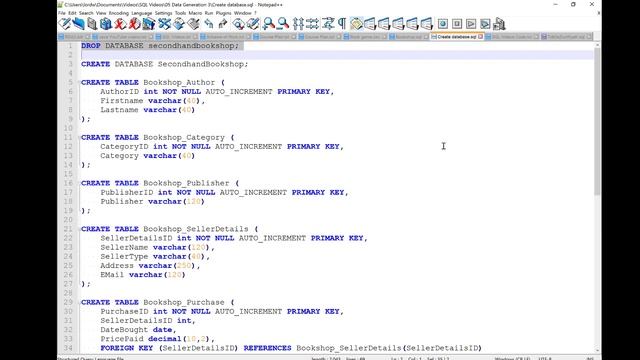640x360 pixels.
Task: Open the View menu
Action: click(101, 13)
